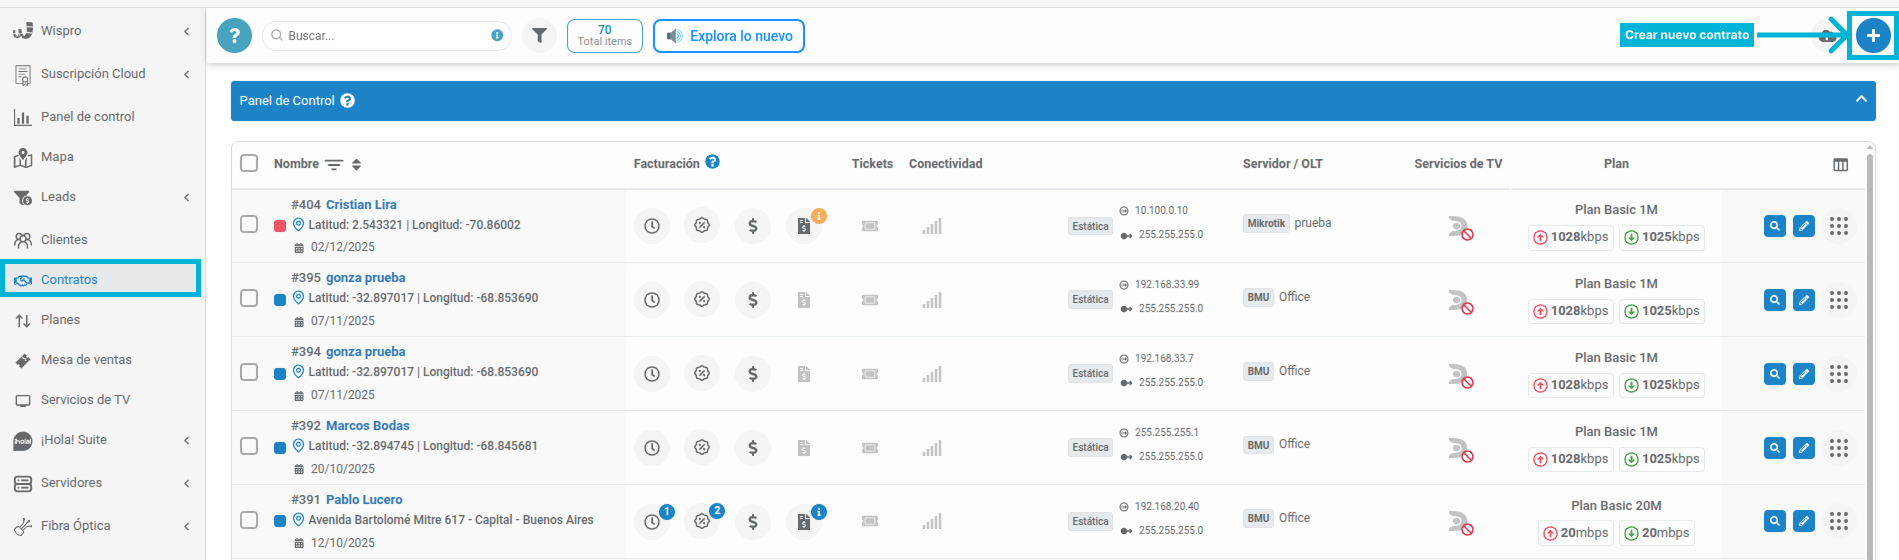Check the gonza prueba #395 checkbox
This screenshot has height=560, width=1899.
coord(249,298)
